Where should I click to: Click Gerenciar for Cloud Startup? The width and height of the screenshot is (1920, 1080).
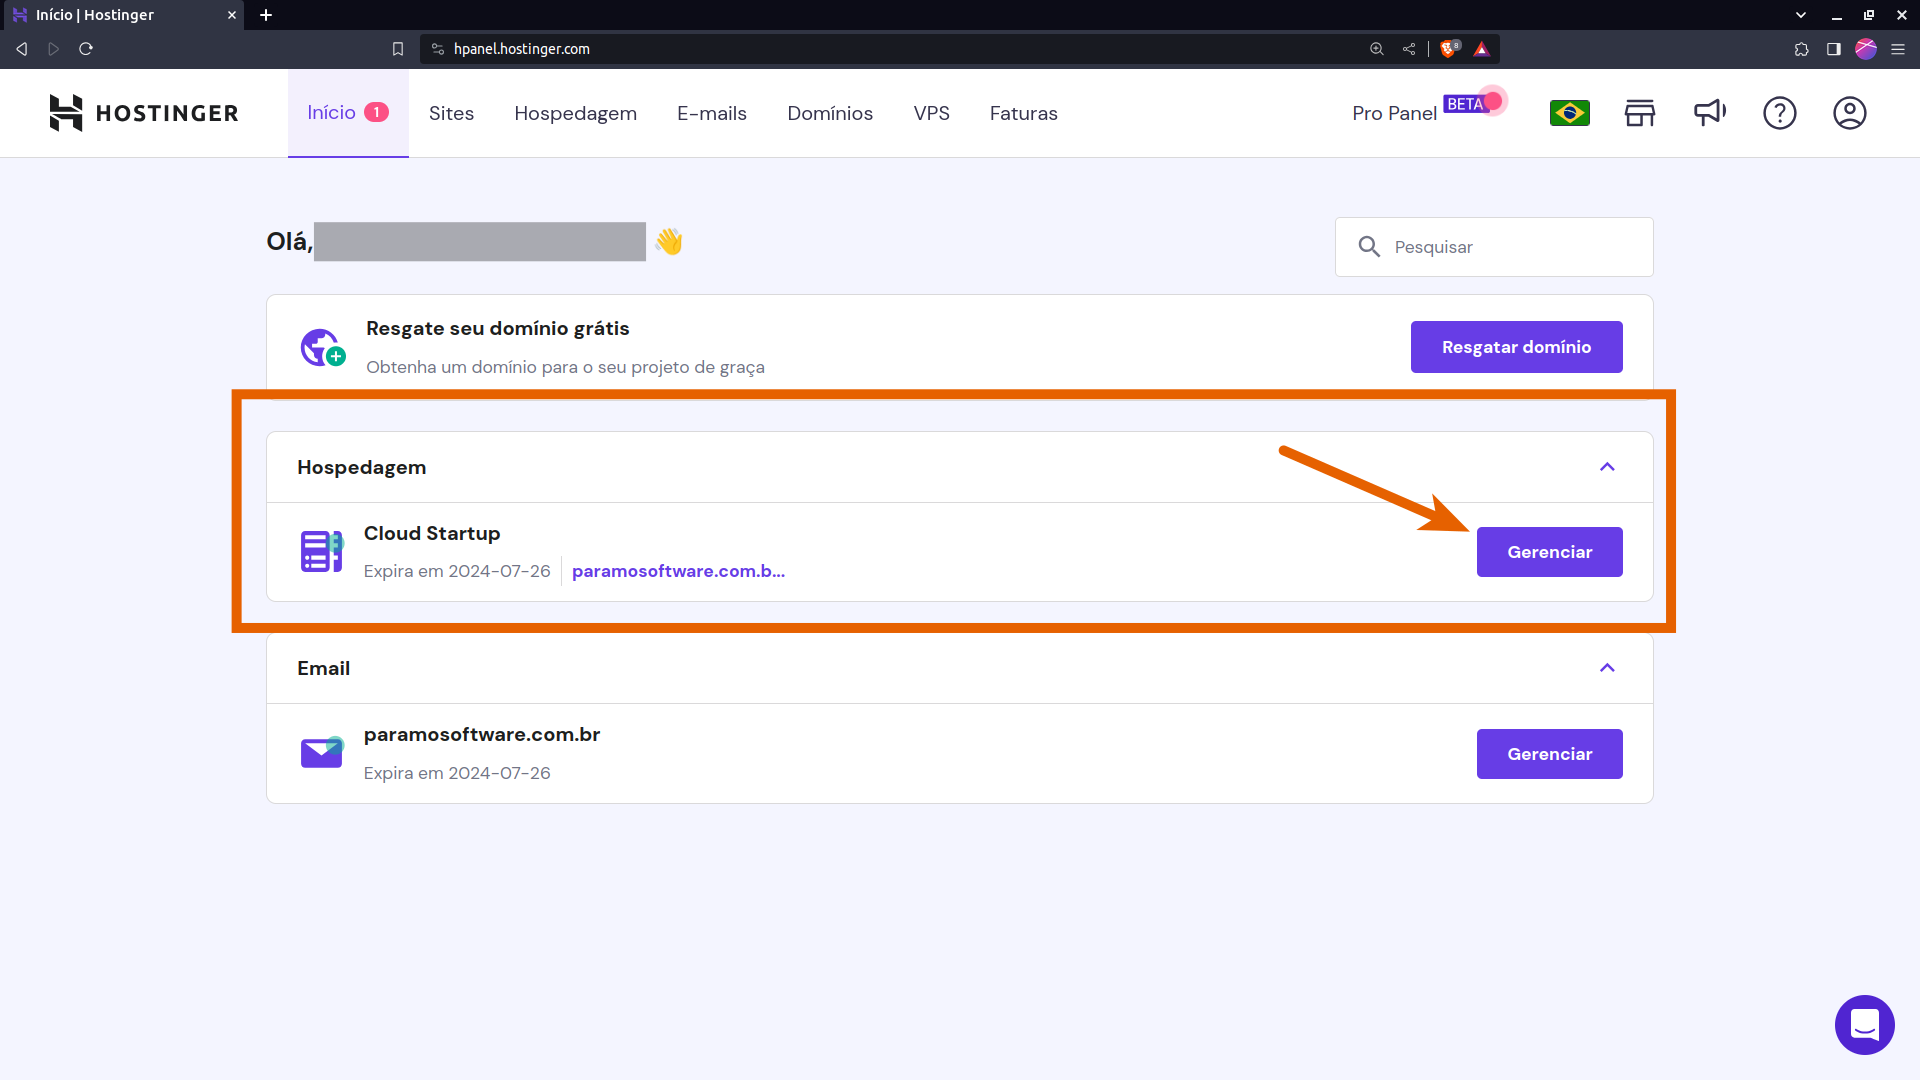[1549, 552]
